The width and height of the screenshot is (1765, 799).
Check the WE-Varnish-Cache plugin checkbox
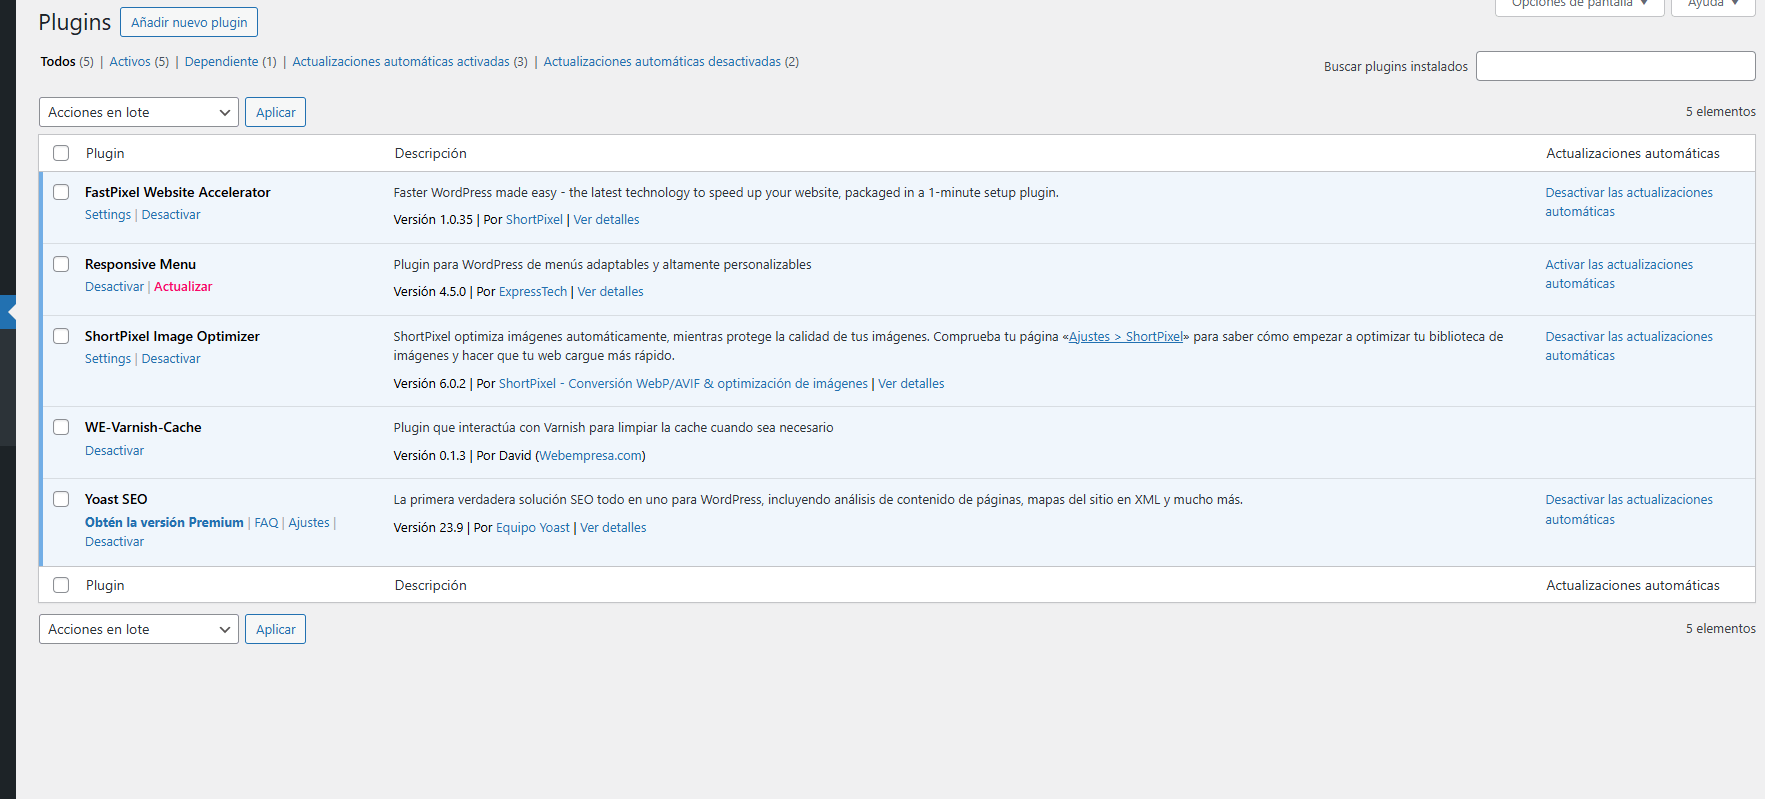[x=61, y=427]
